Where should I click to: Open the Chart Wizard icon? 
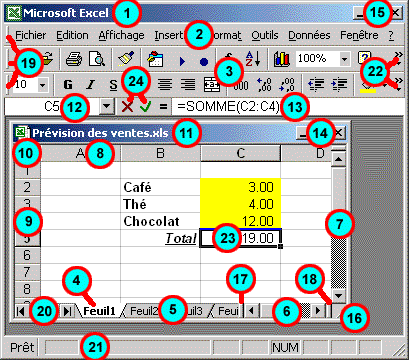click(282, 59)
